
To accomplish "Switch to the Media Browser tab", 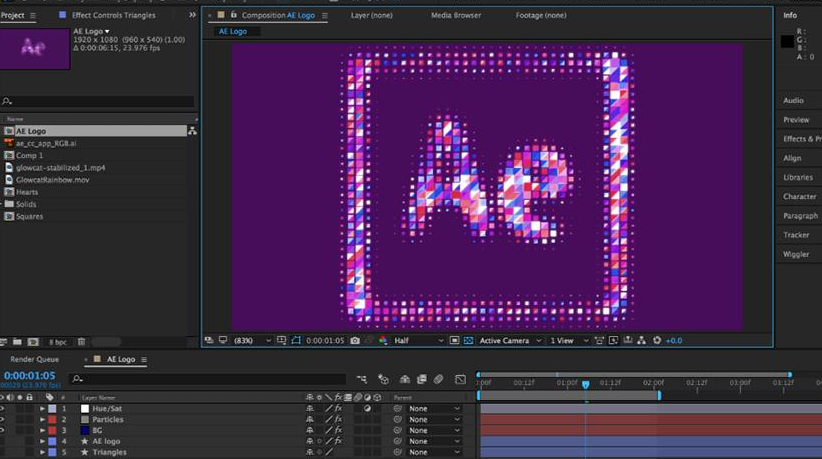I will (456, 15).
